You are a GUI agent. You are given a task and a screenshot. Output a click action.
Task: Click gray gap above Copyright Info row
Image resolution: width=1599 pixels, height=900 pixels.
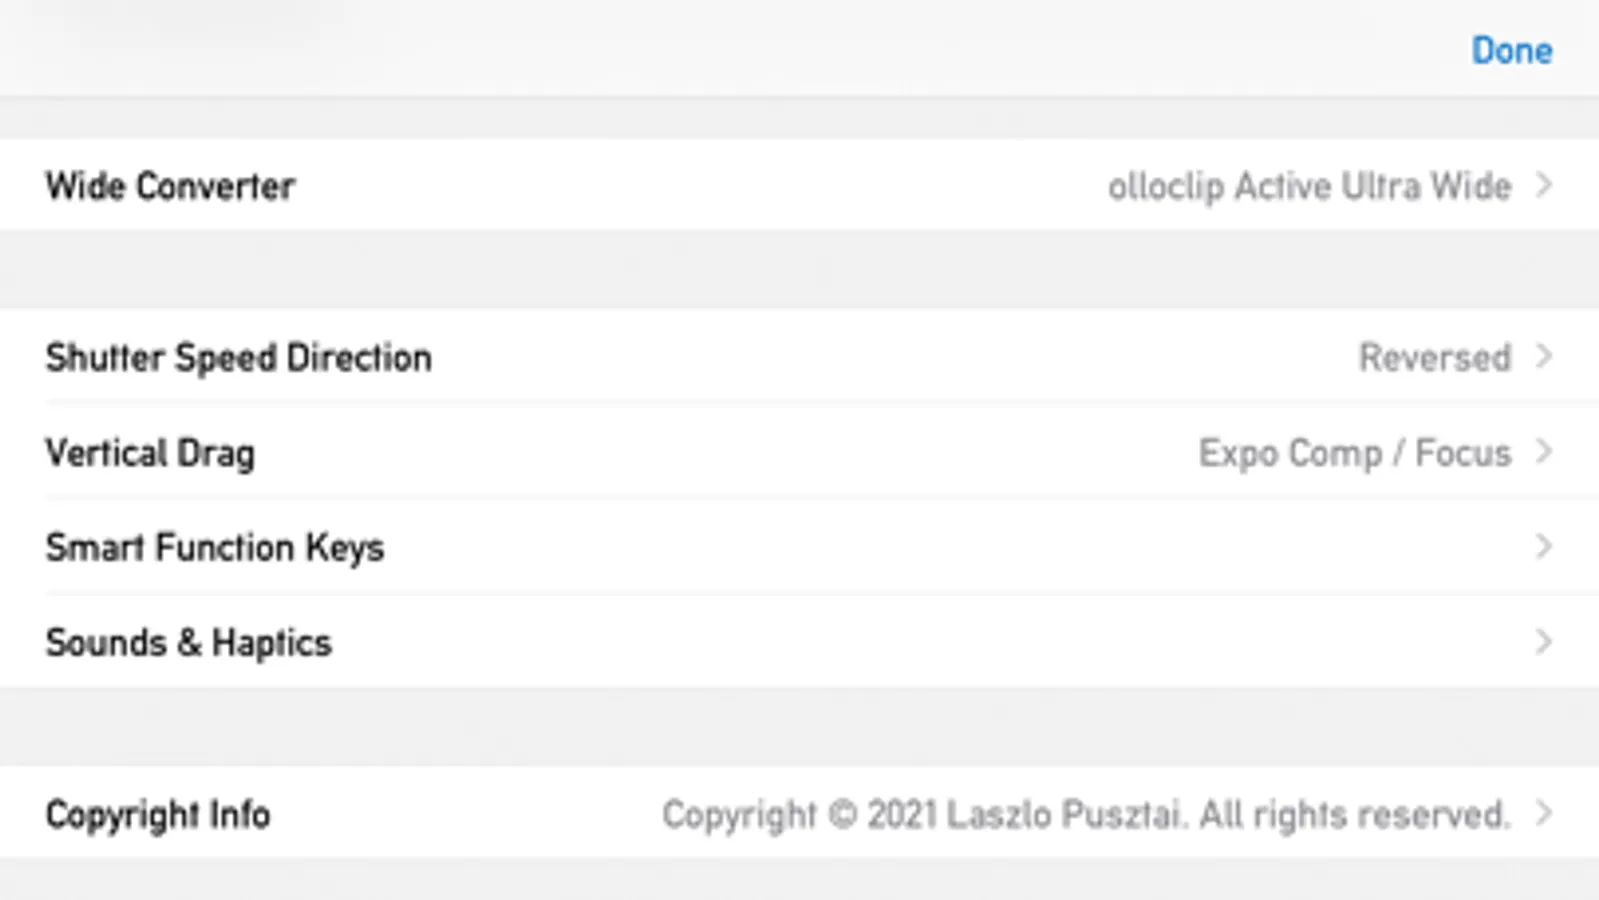tap(800, 727)
